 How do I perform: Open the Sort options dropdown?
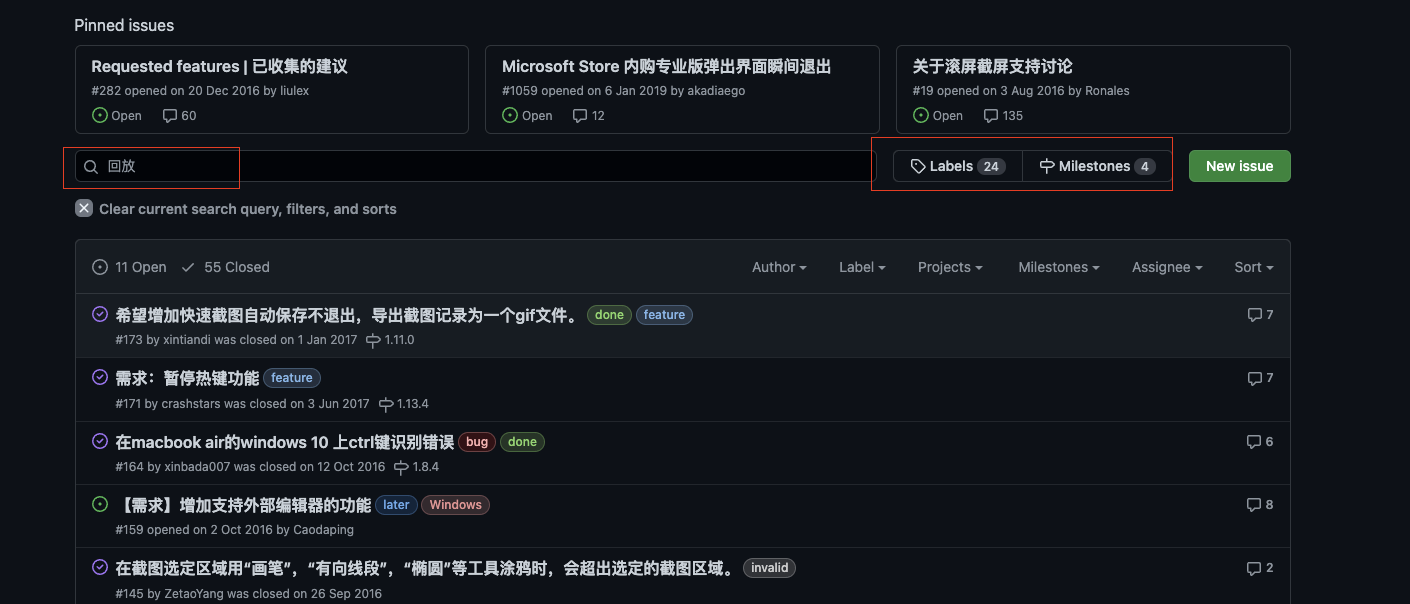[1252, 267]
